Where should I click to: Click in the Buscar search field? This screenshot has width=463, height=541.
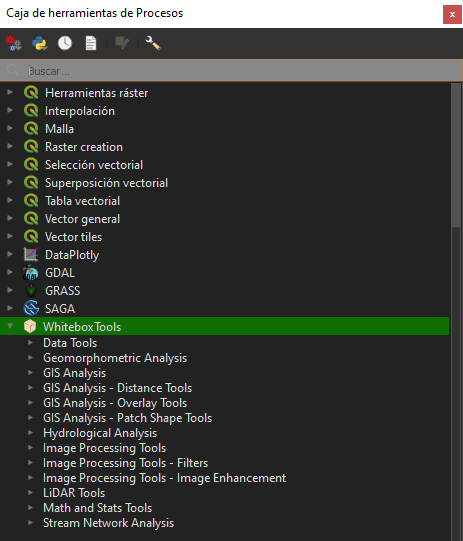coord(231,71)
